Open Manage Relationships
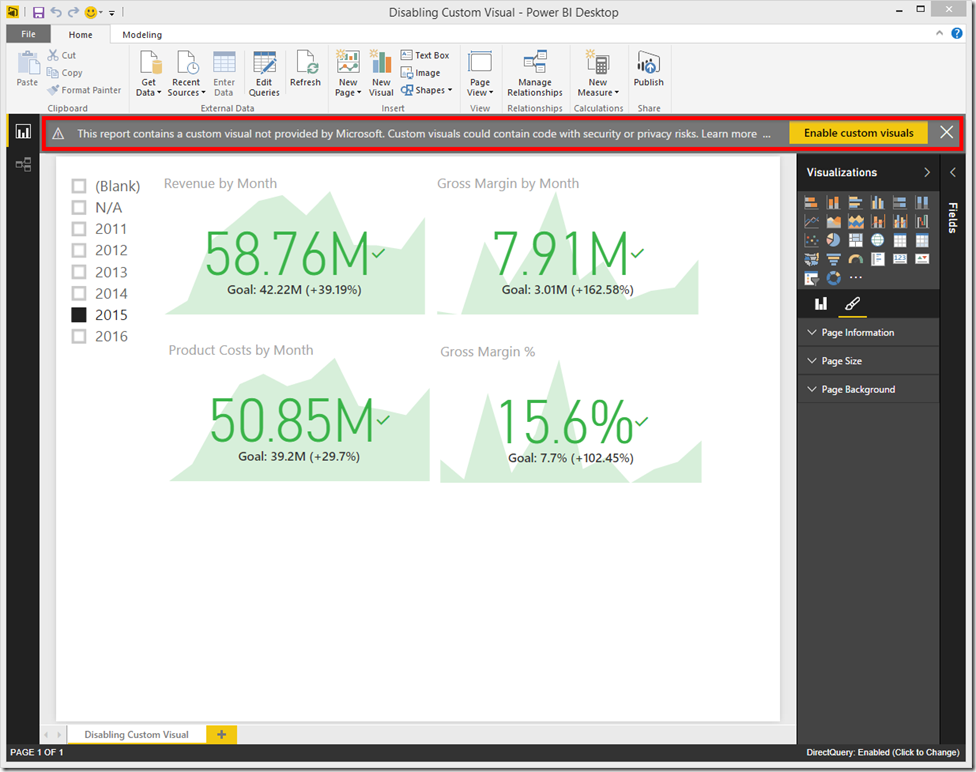Viewport: 976px width, 772px height. tap(535, 73)
